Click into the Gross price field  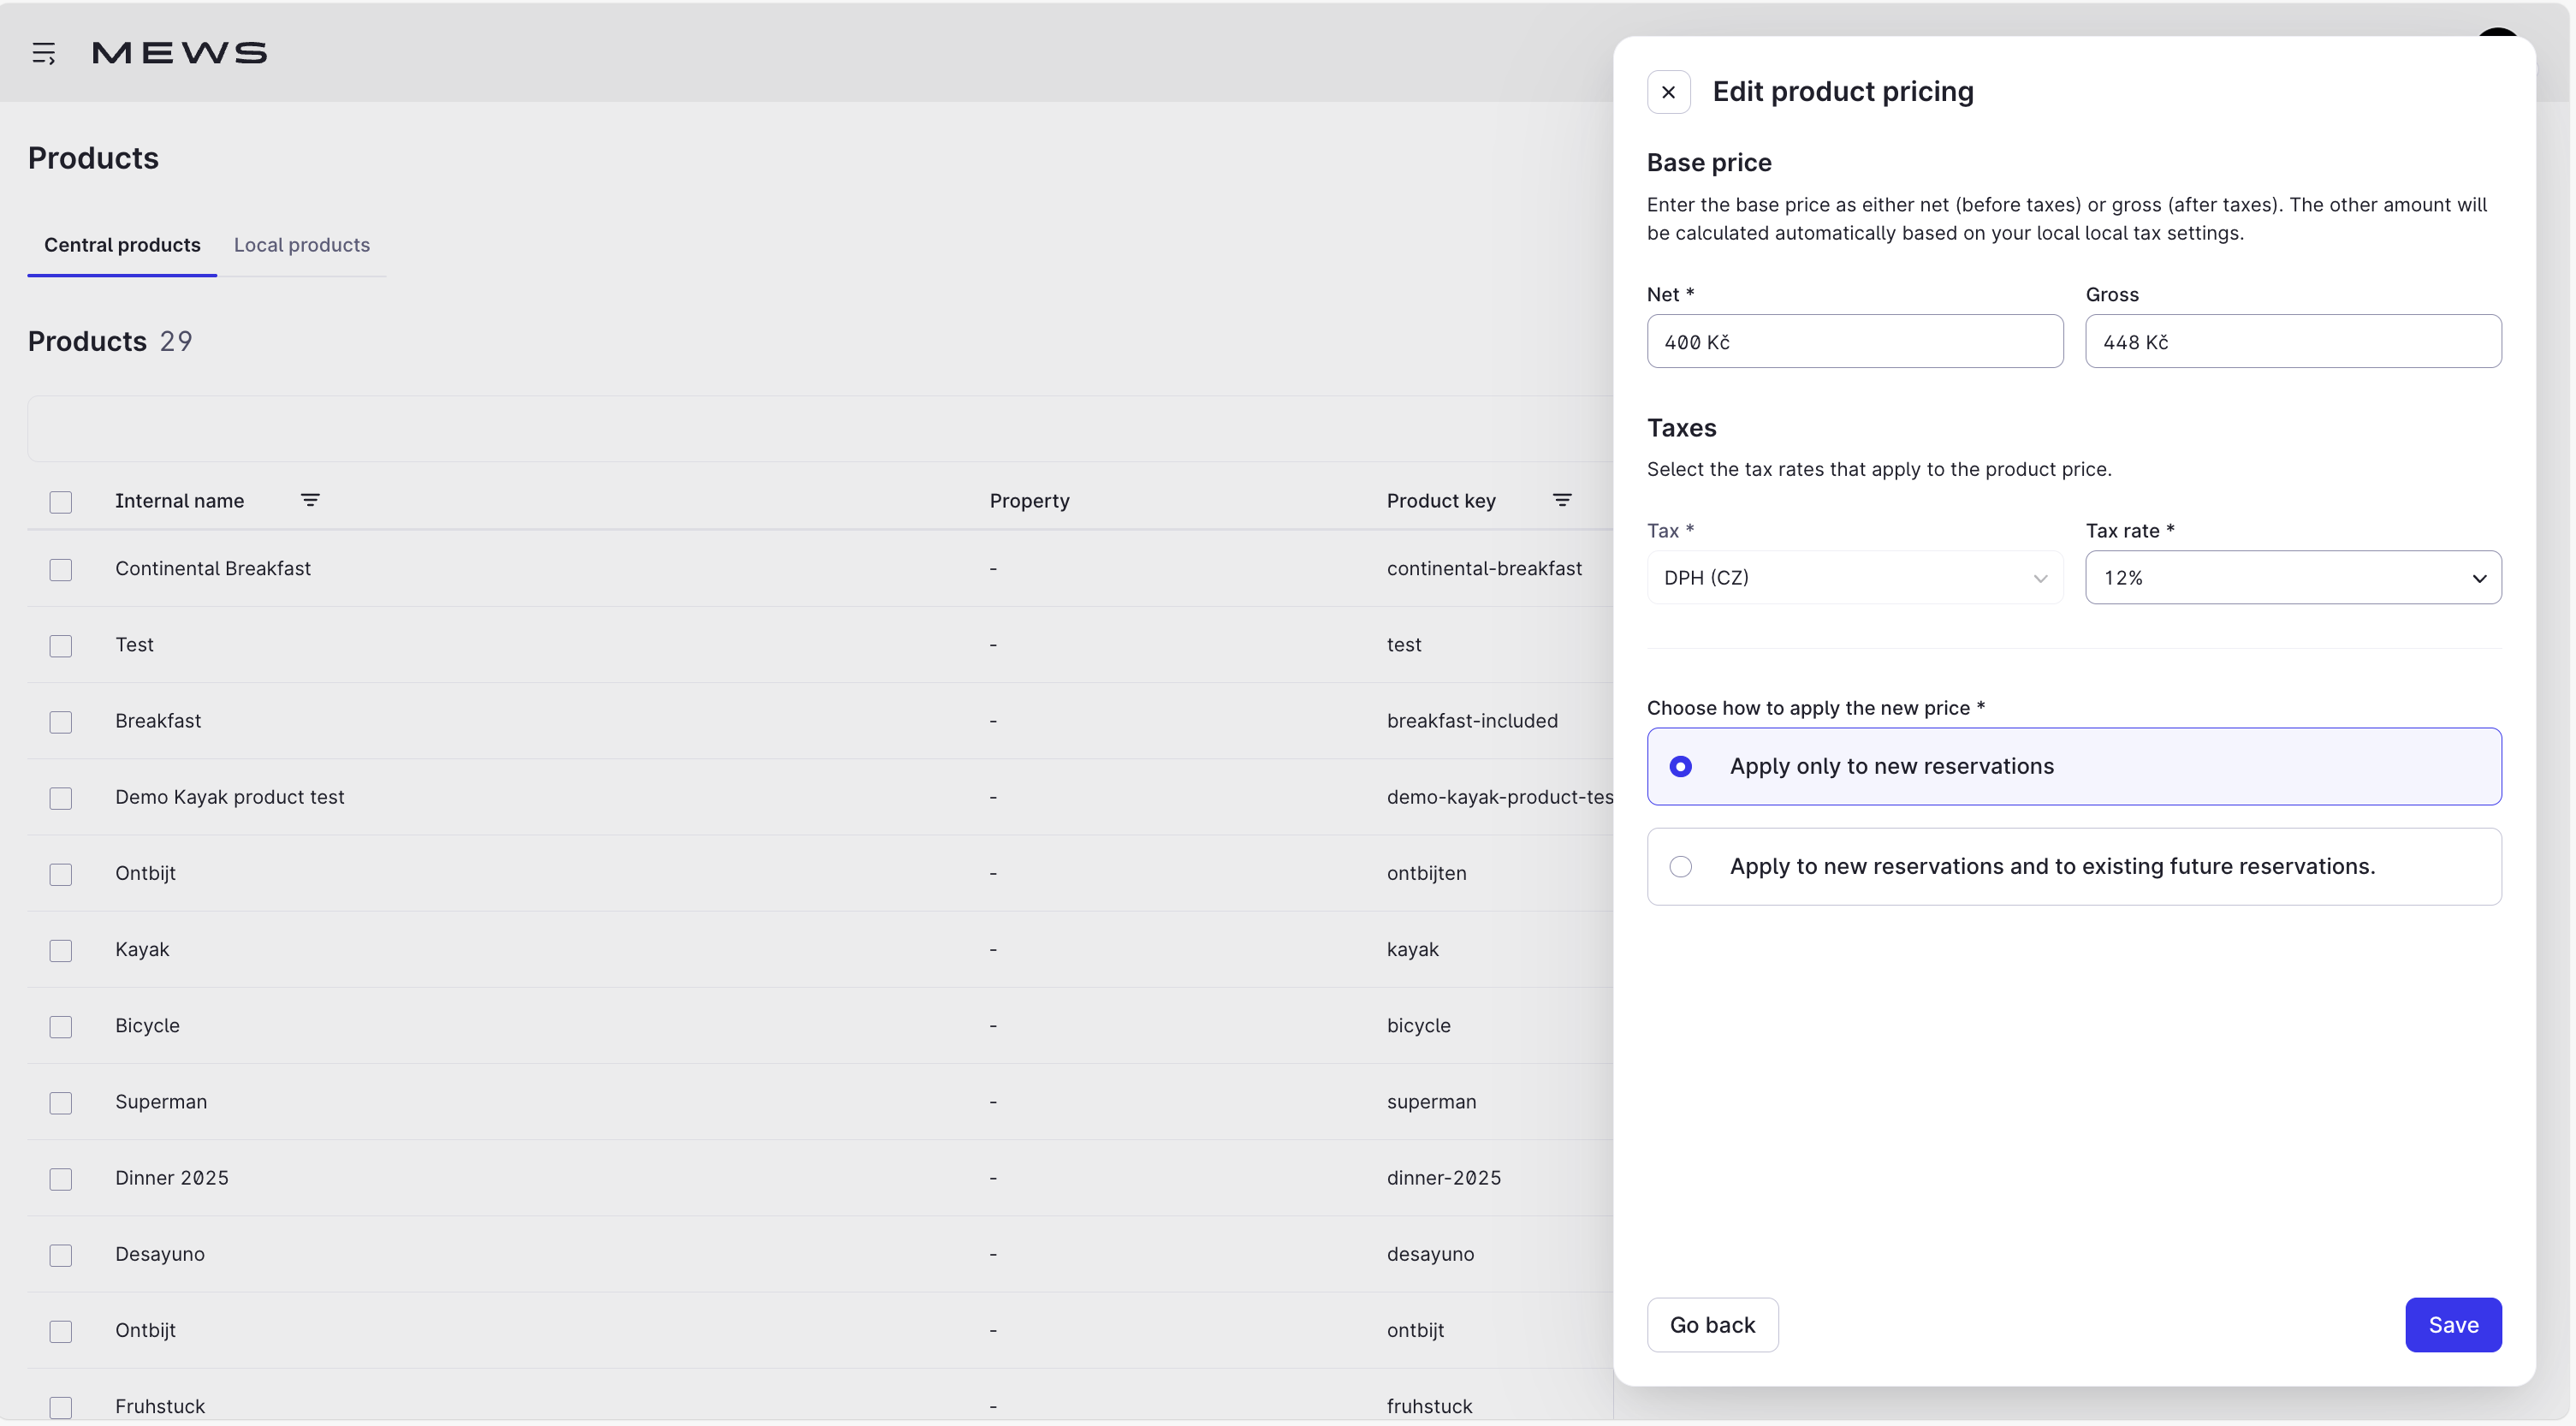2292,342
